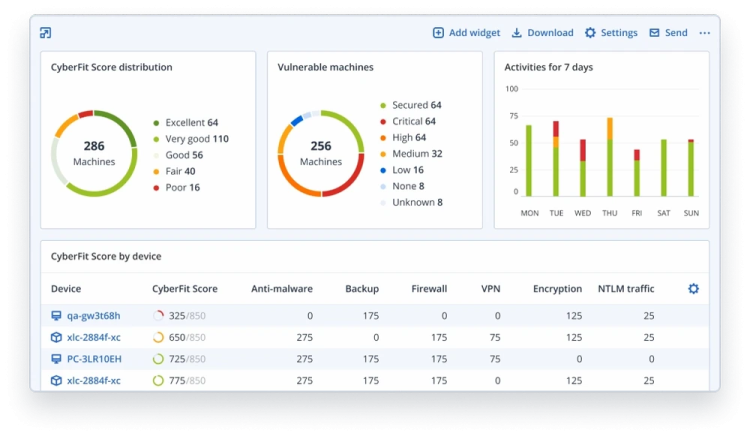The width and height of the screenshot is (750, 436).
Task: Click the Critical 64 legend dot
Action: pyautogui.click(x=383, y=121)
